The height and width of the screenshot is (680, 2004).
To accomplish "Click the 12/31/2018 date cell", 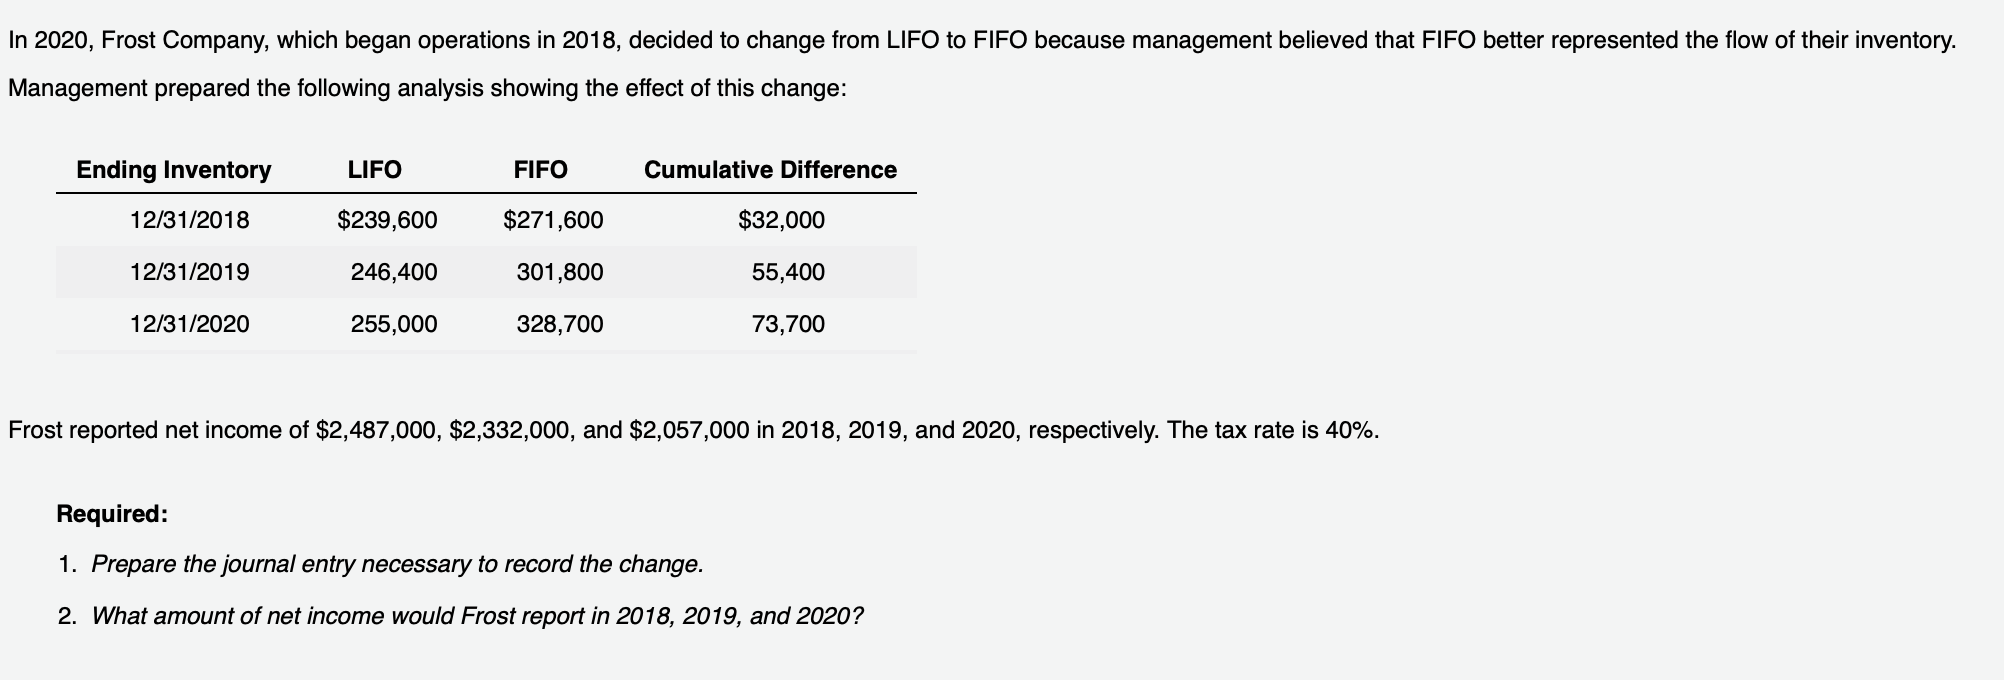I will pyautogui.click(x=190, y=220).
